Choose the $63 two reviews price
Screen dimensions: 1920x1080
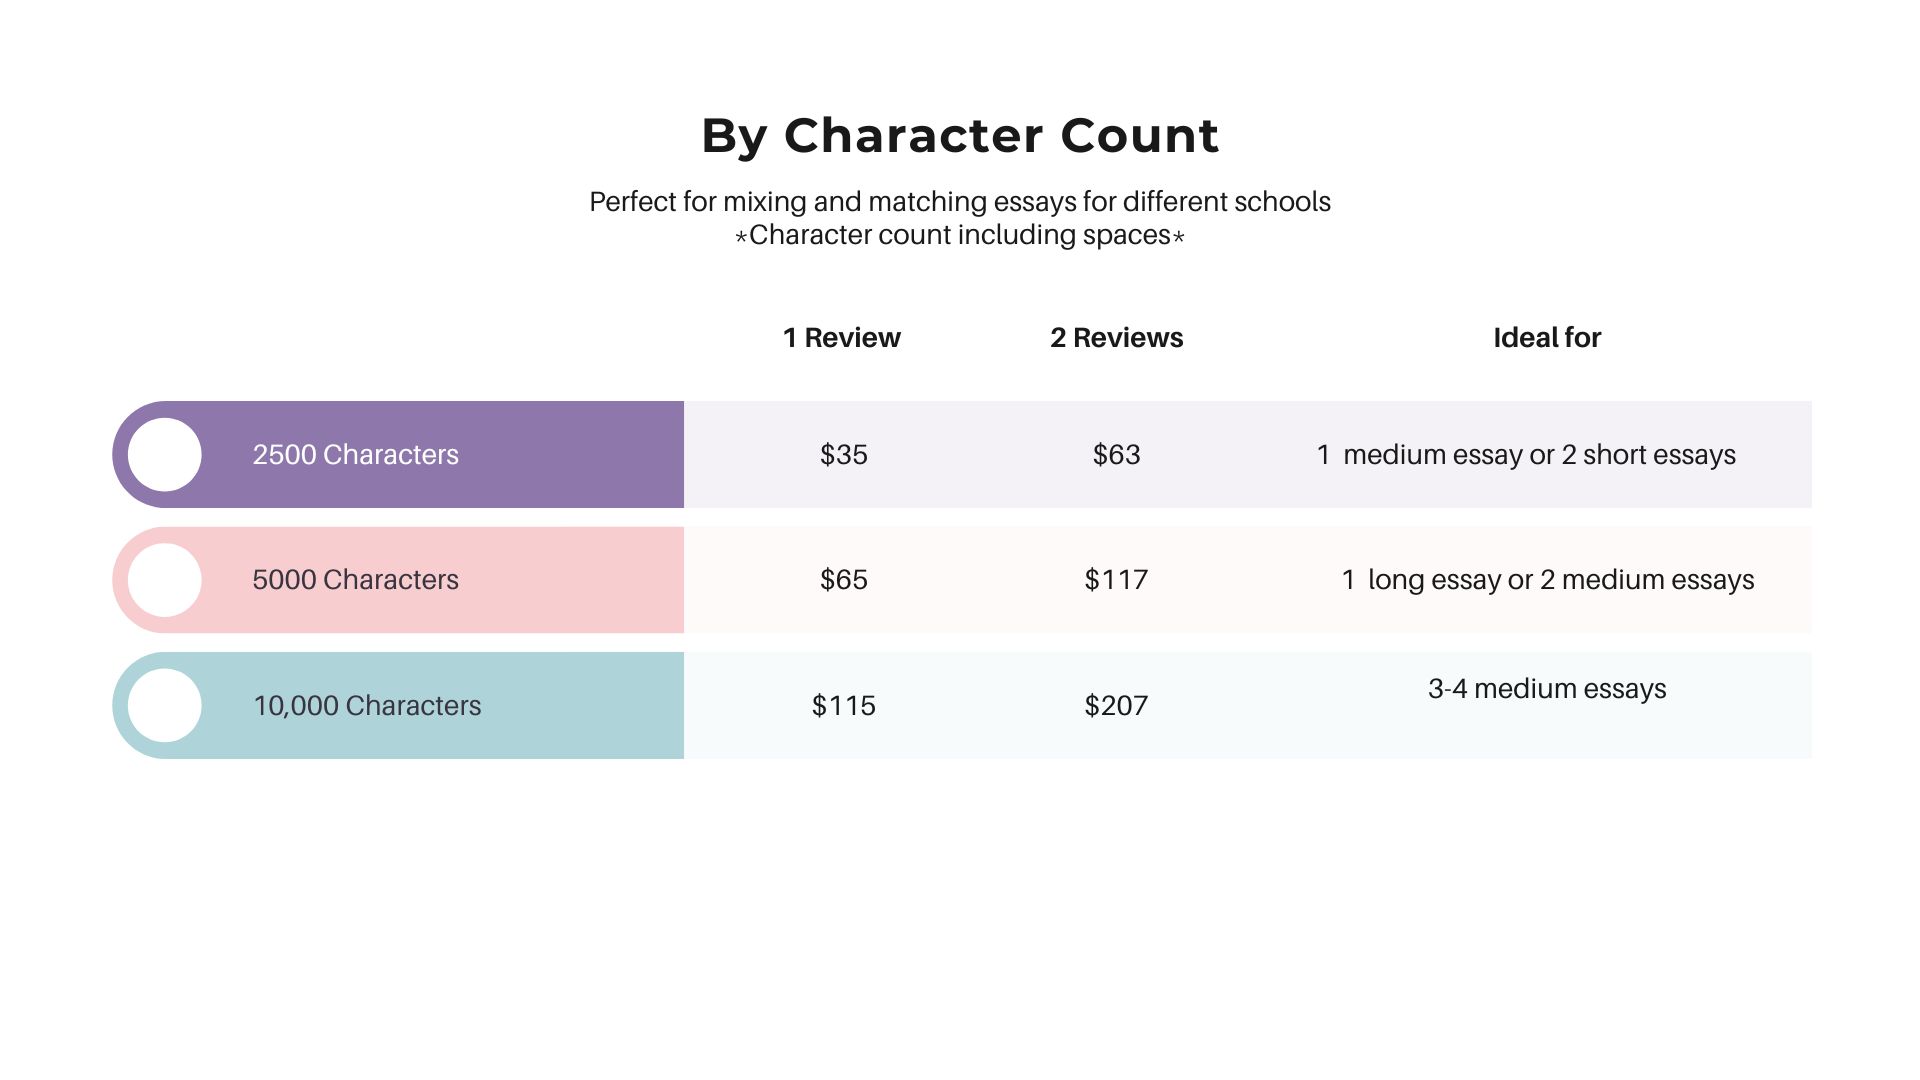point(1116,455)
